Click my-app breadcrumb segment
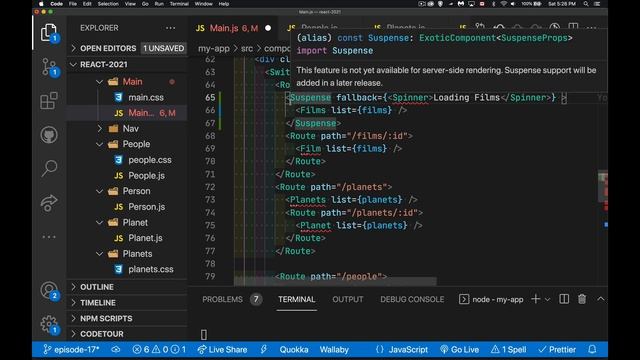Image resolution: width=640 pixels, height=360 pixels. tap(214, 49)
